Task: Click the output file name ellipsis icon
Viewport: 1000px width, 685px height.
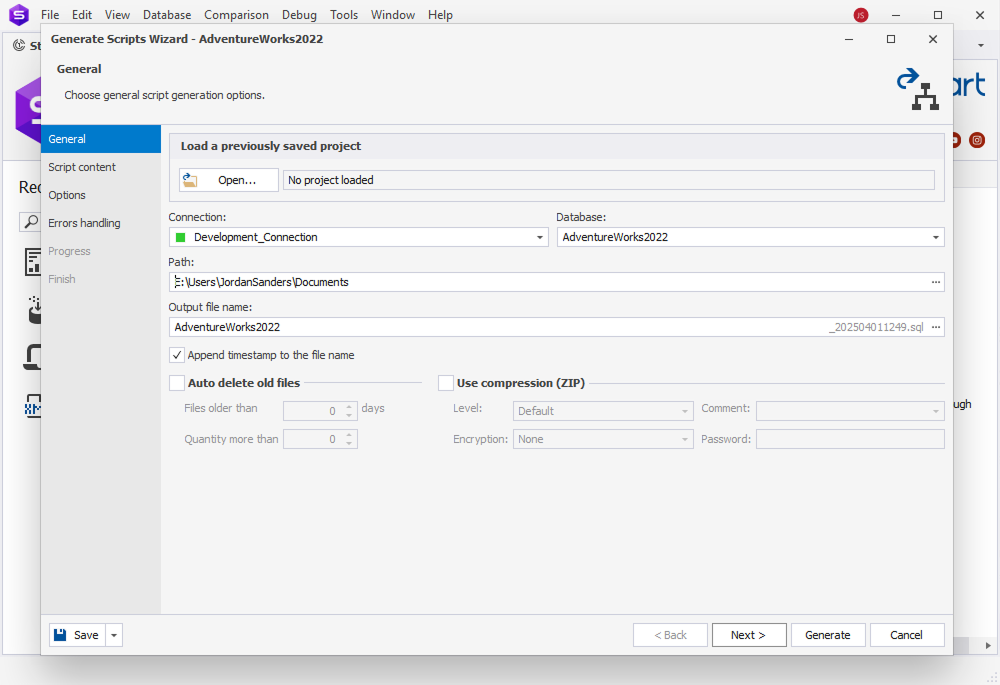Action: (934, 327)
